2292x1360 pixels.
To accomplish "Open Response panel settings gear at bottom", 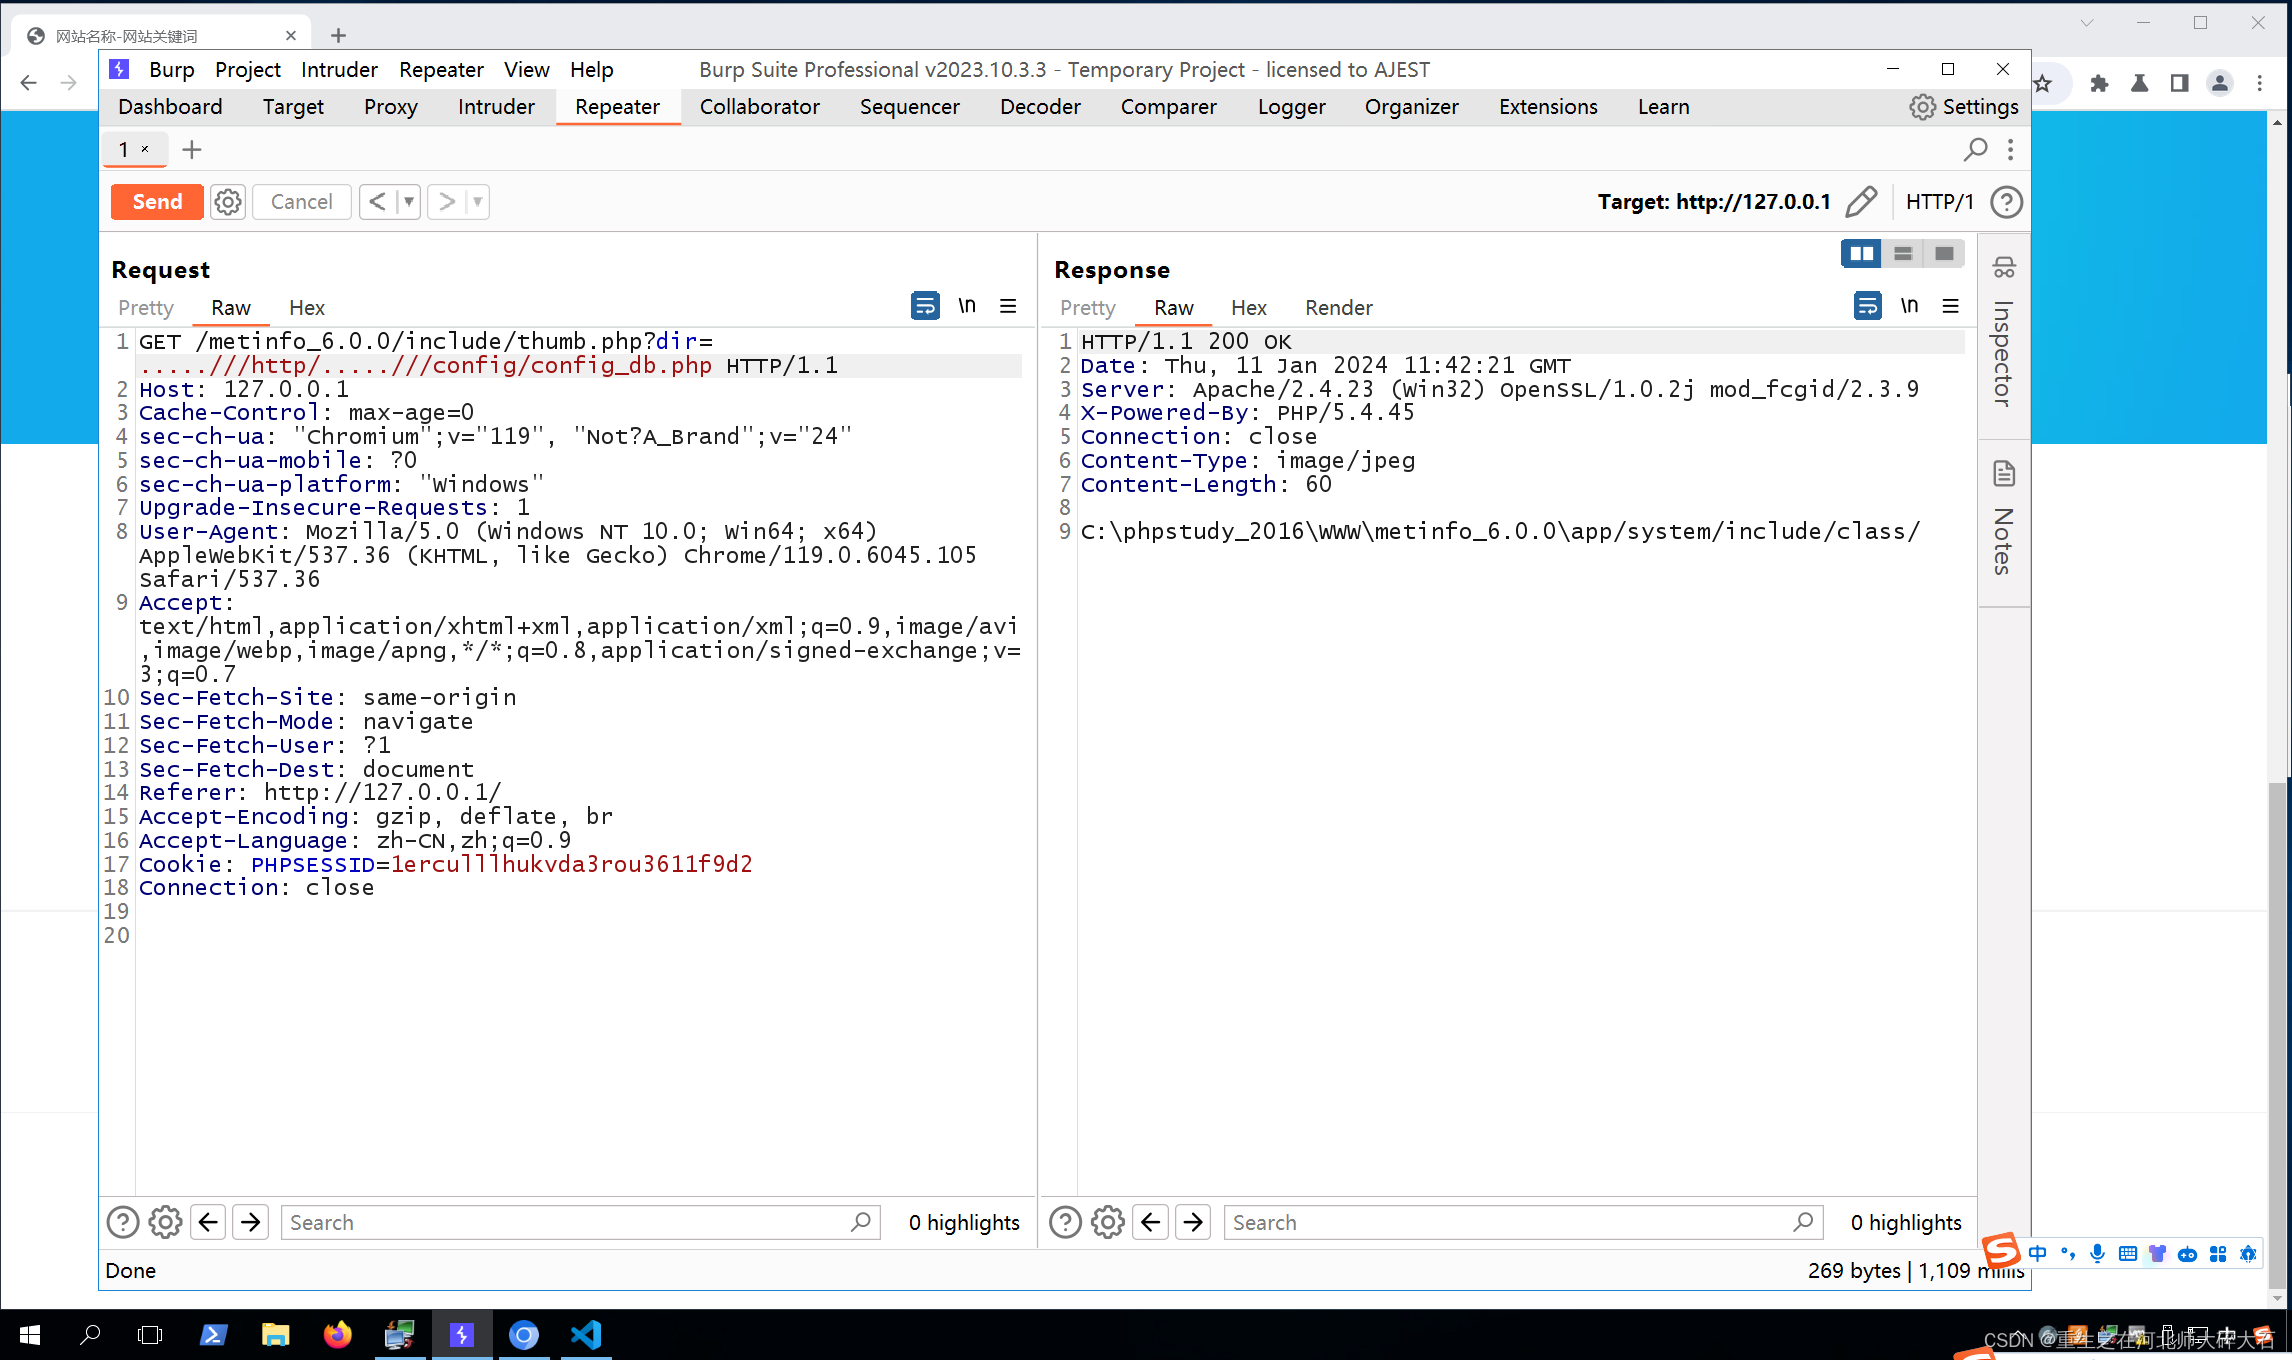I will coord(1107,1222).
